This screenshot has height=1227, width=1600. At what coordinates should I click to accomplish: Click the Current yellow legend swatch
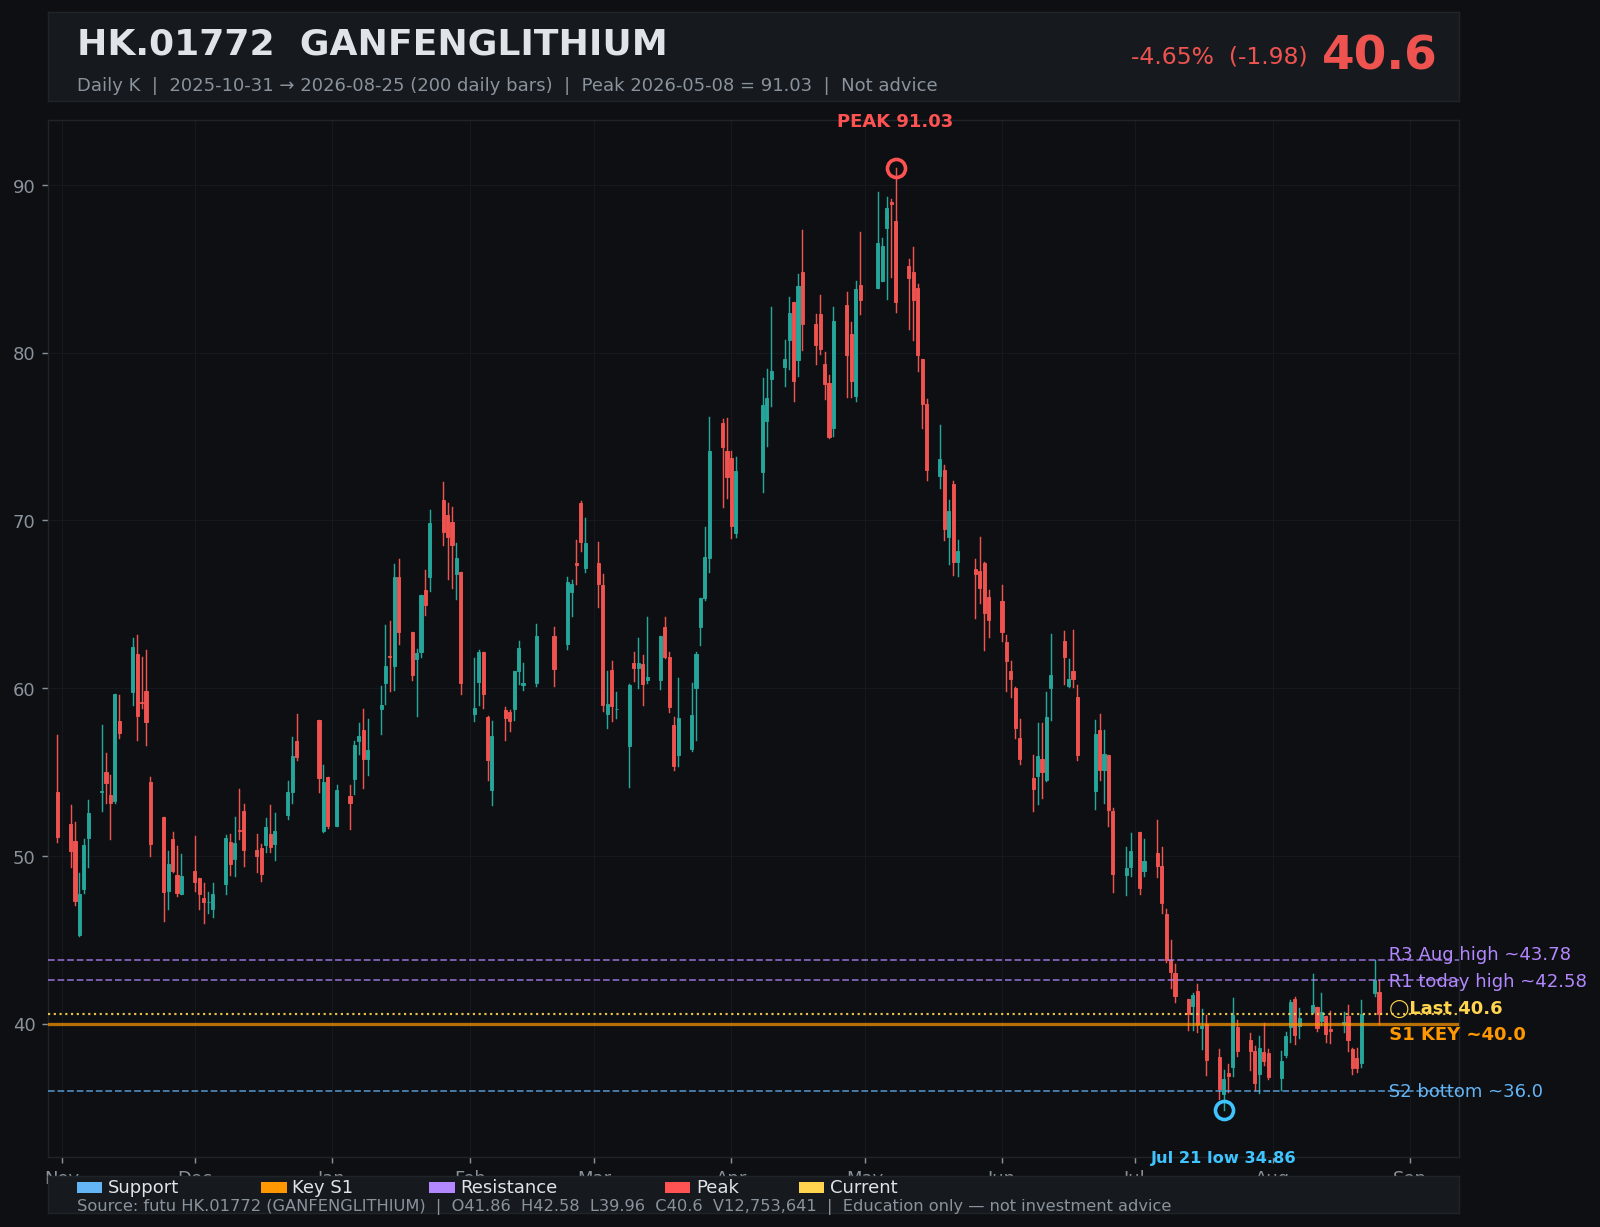point(811,1187)
